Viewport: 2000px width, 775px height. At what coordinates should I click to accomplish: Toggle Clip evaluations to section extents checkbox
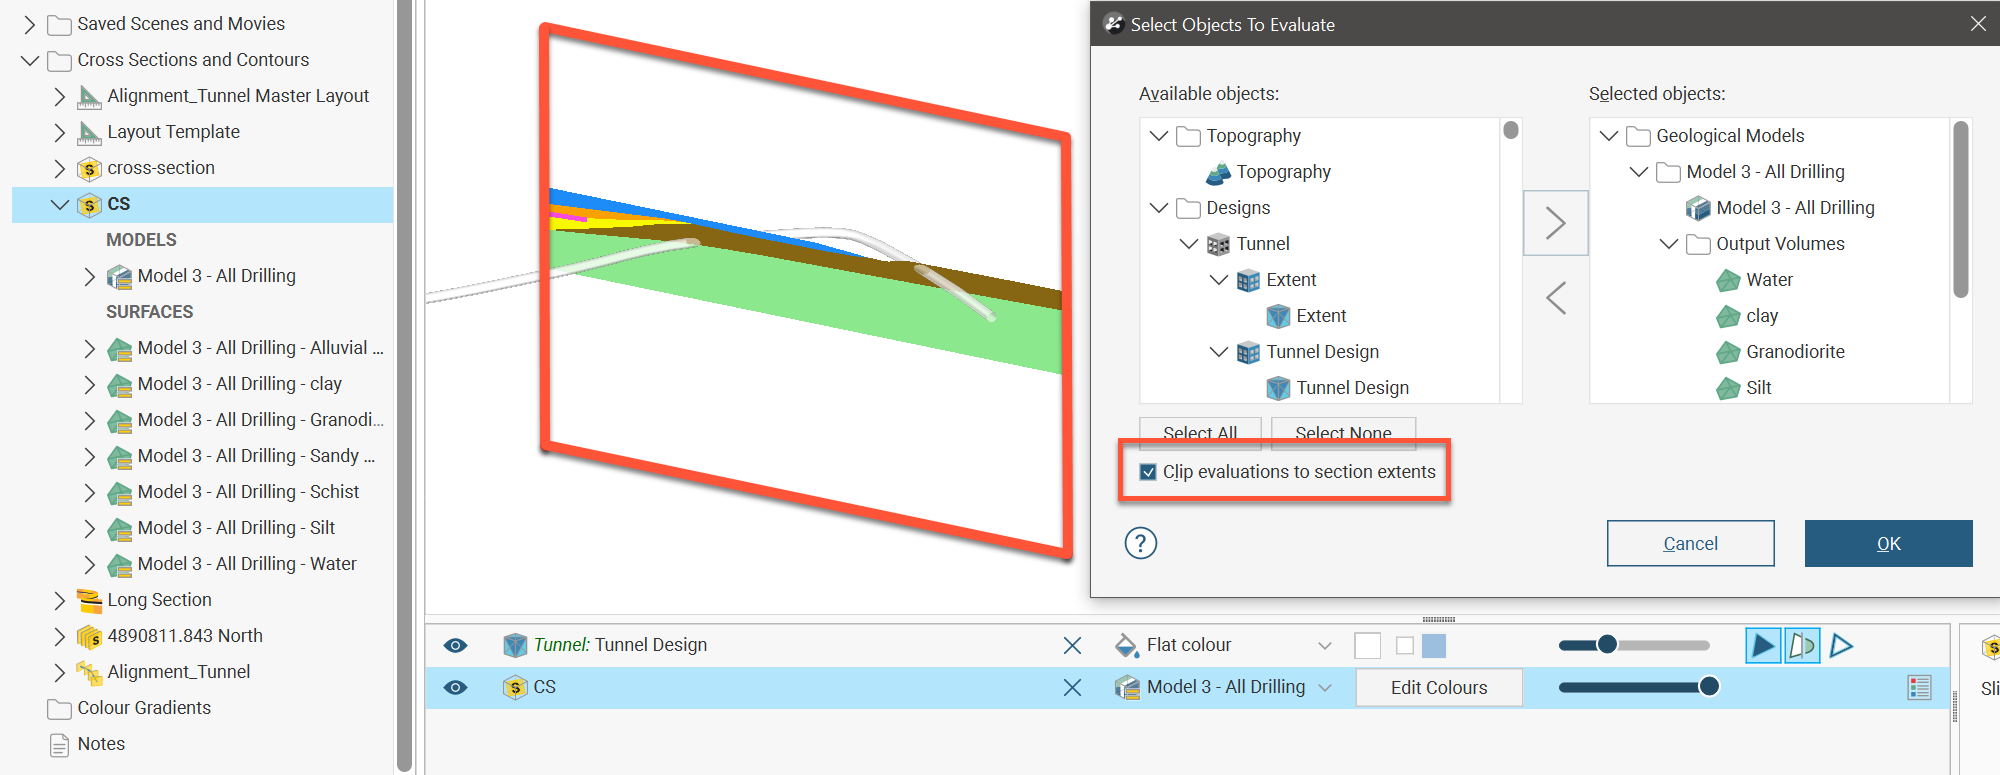[x=1148, y=472]
